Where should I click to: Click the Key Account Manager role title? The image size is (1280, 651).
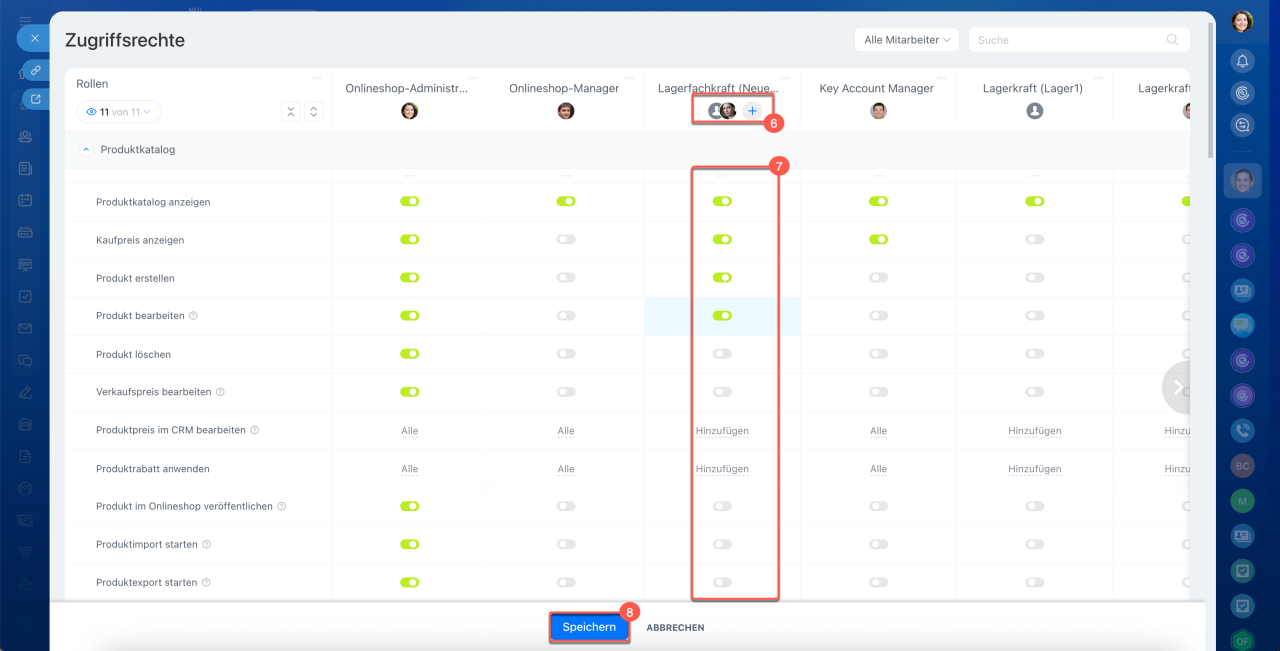point(877,88)
